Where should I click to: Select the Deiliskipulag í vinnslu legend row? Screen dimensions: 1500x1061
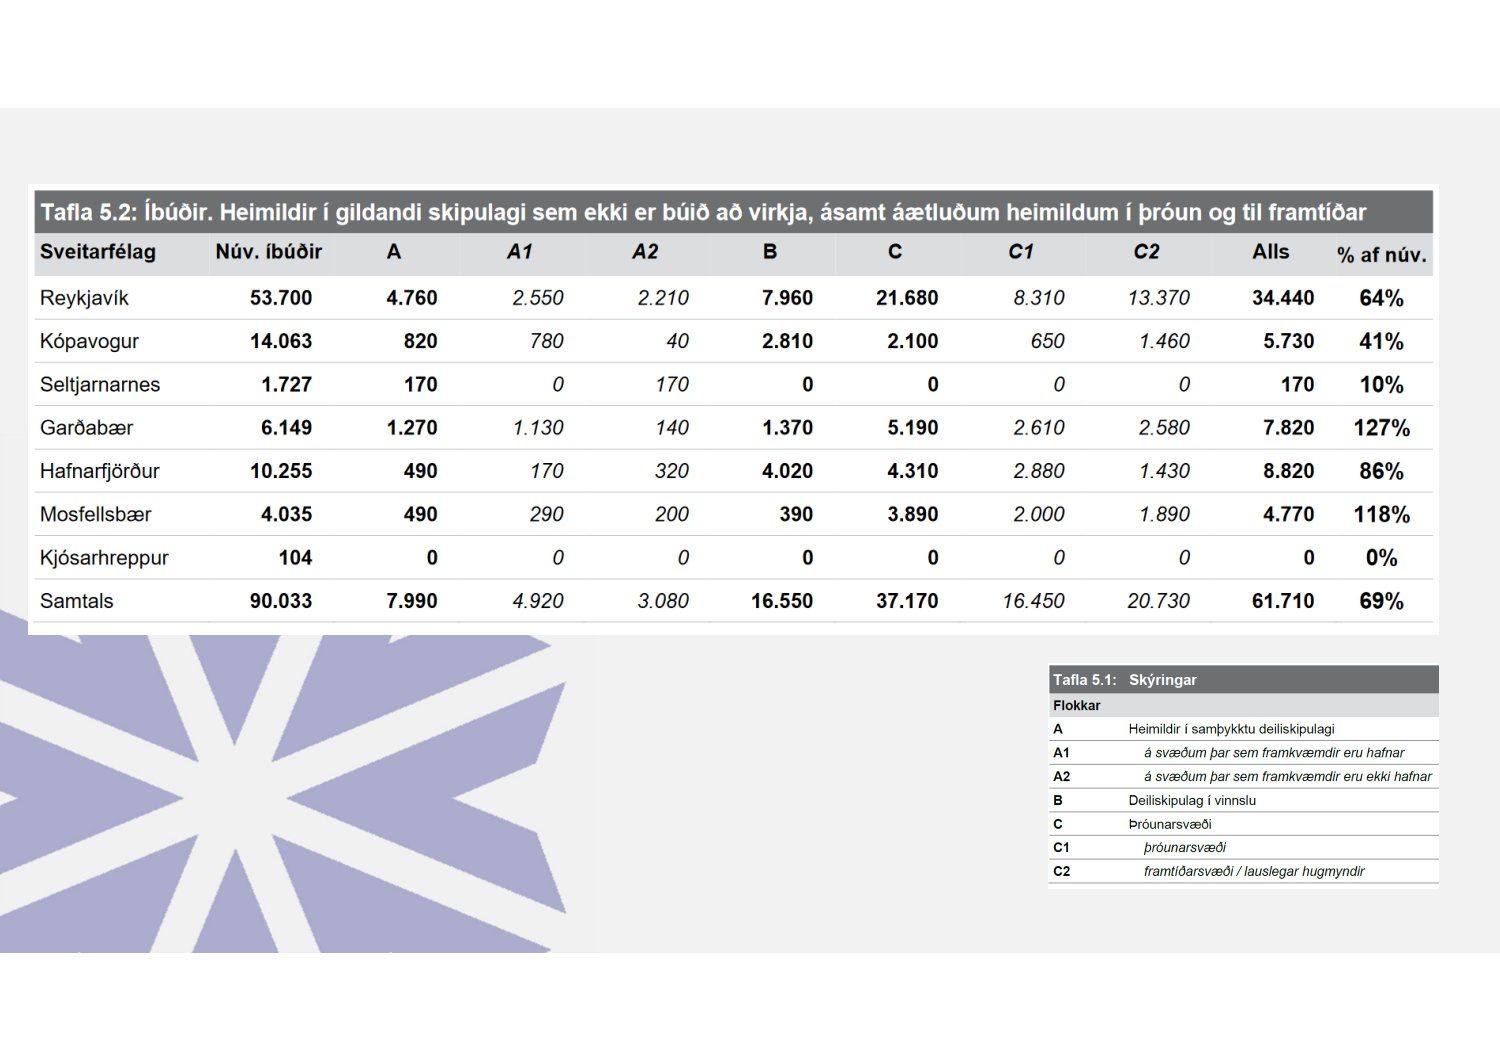point(1192,800)
